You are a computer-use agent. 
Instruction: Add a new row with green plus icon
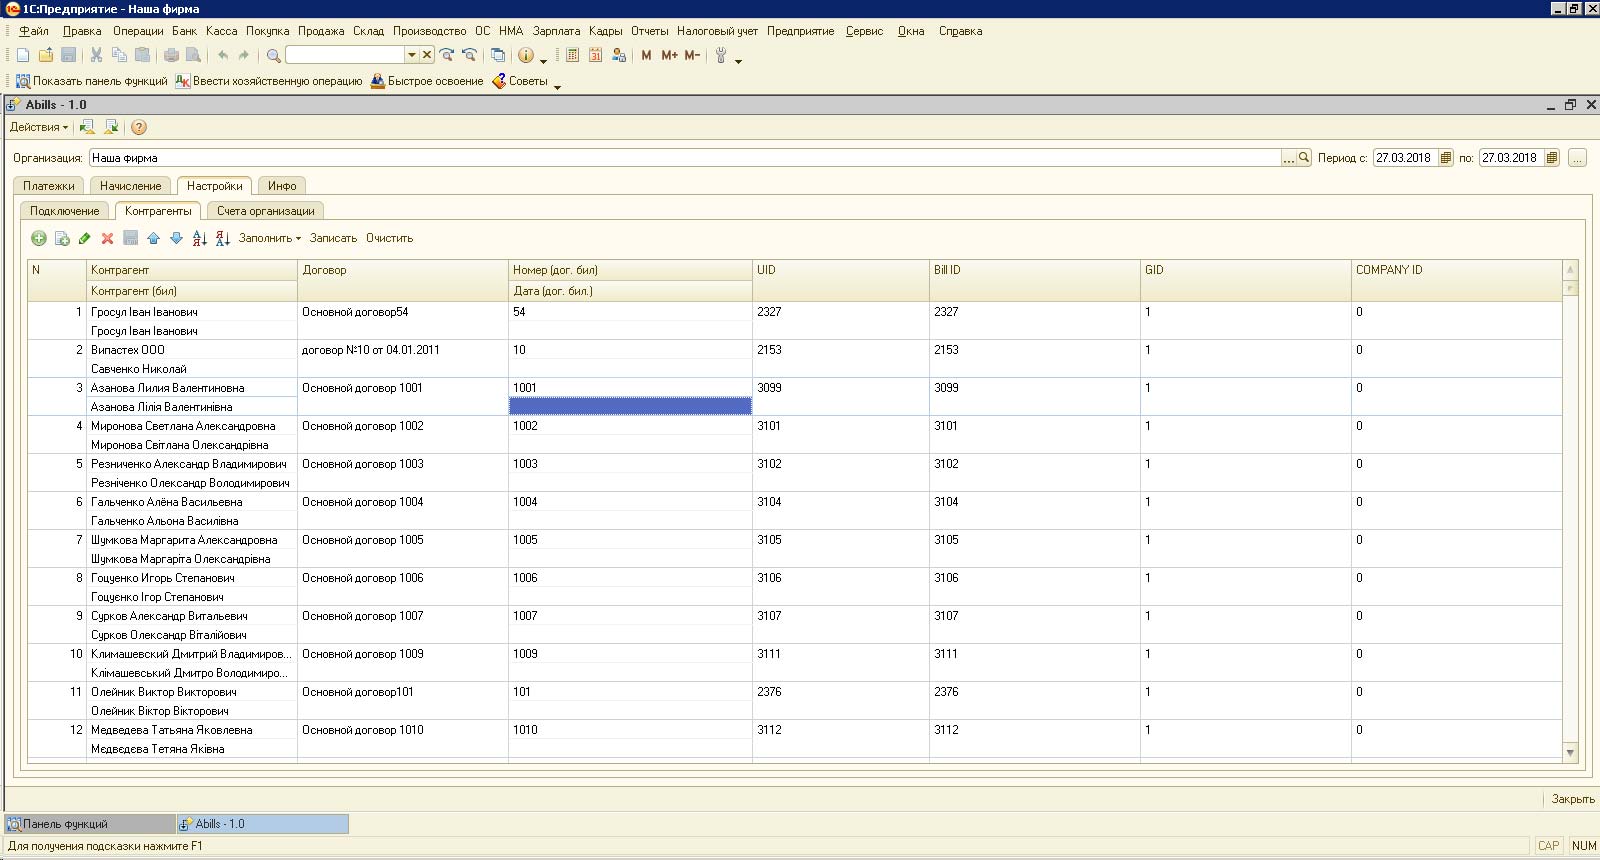click(39, 238)
